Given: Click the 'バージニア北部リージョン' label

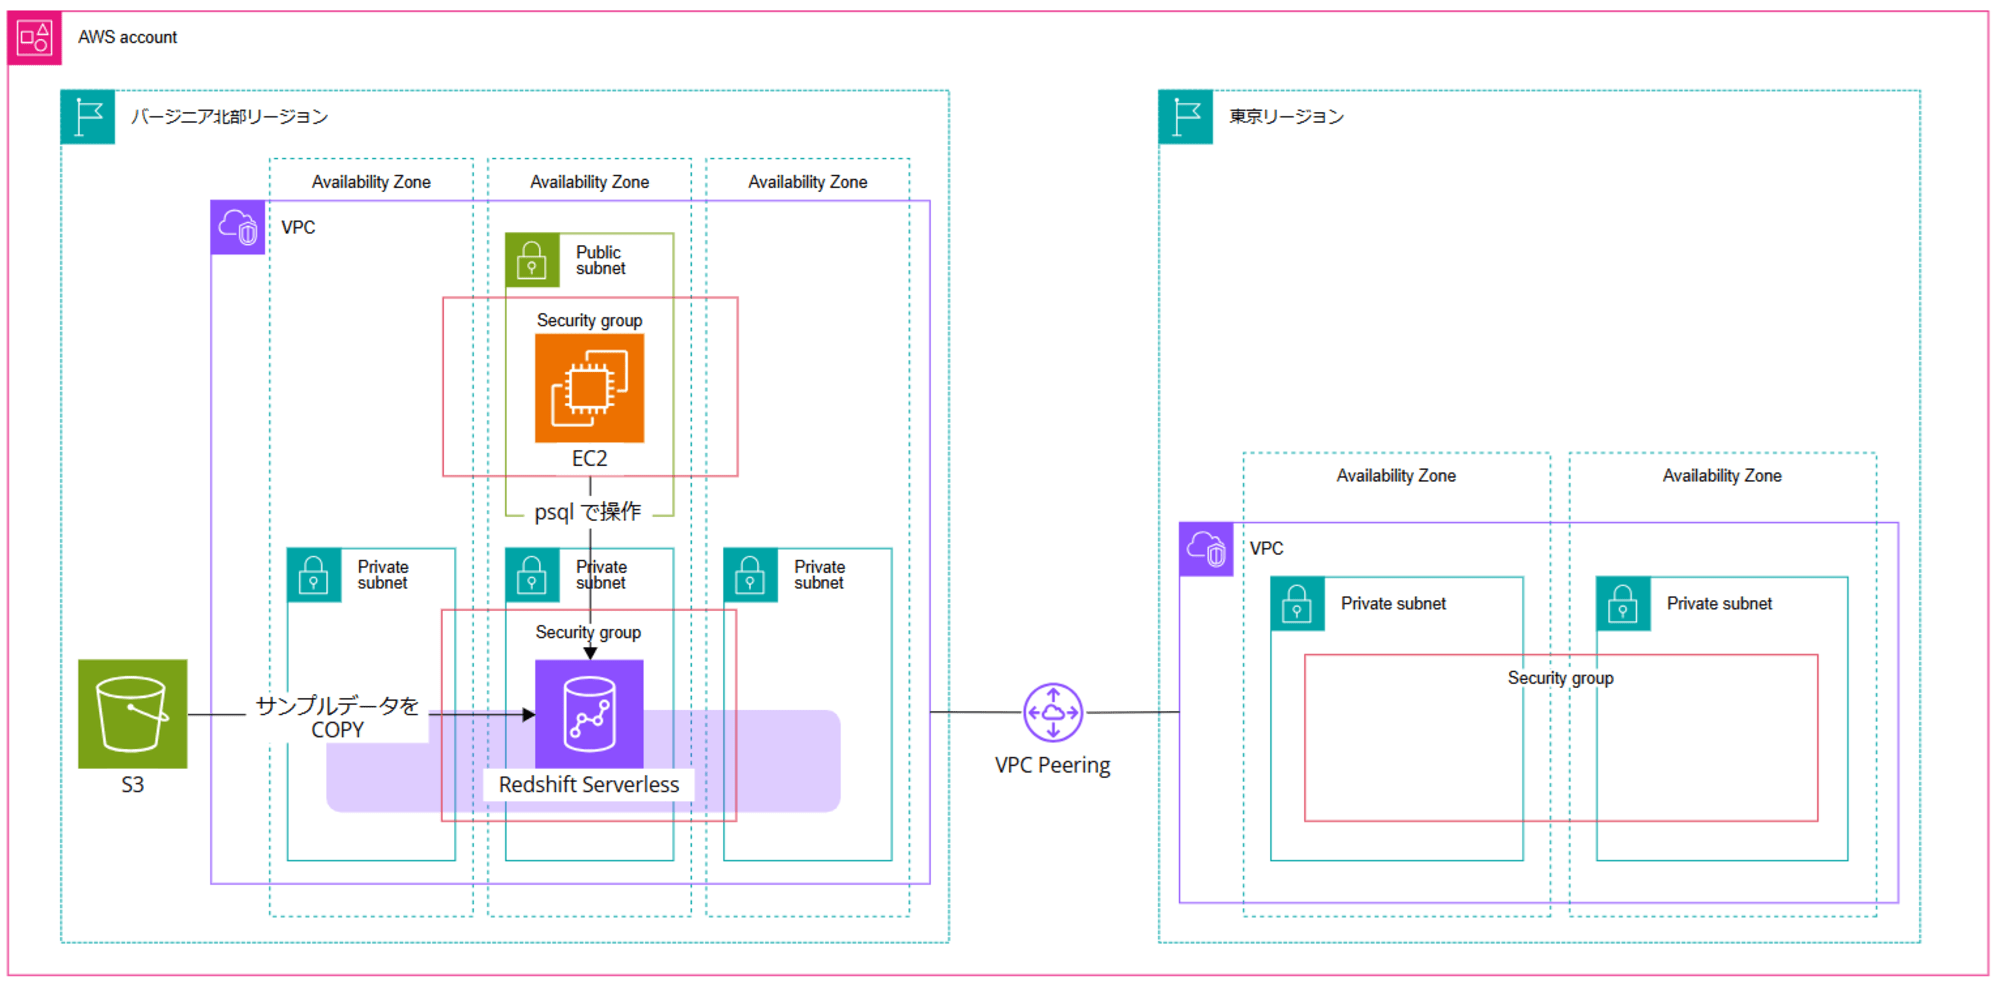Looking at the screenshot, I should 230,117.
